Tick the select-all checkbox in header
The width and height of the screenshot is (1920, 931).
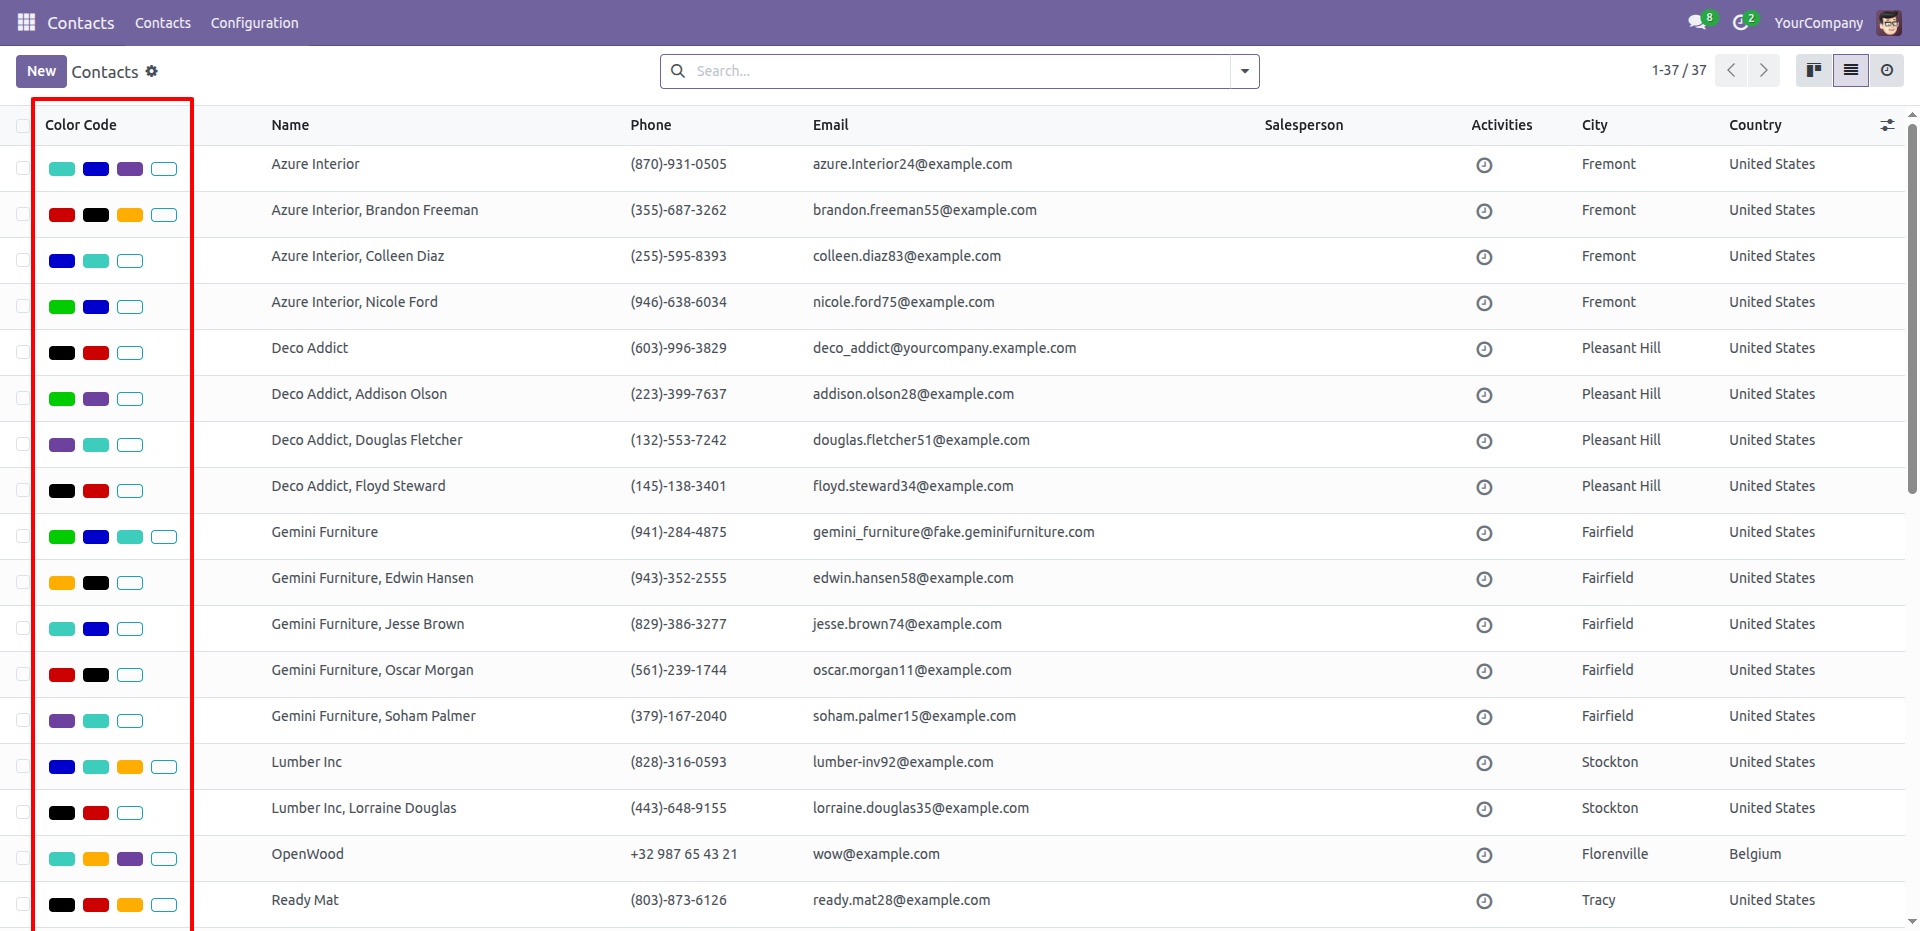tap(23, 126)
